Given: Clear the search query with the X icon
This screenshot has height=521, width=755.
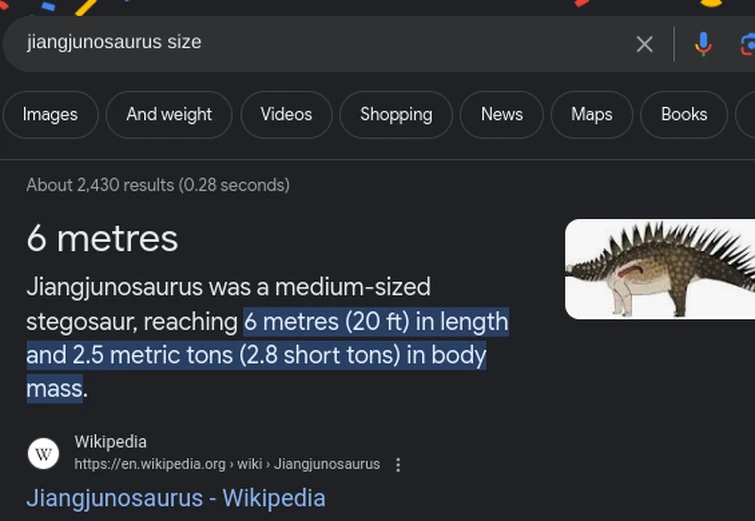Looking at the screenshot, I should [x=645, y=44].
